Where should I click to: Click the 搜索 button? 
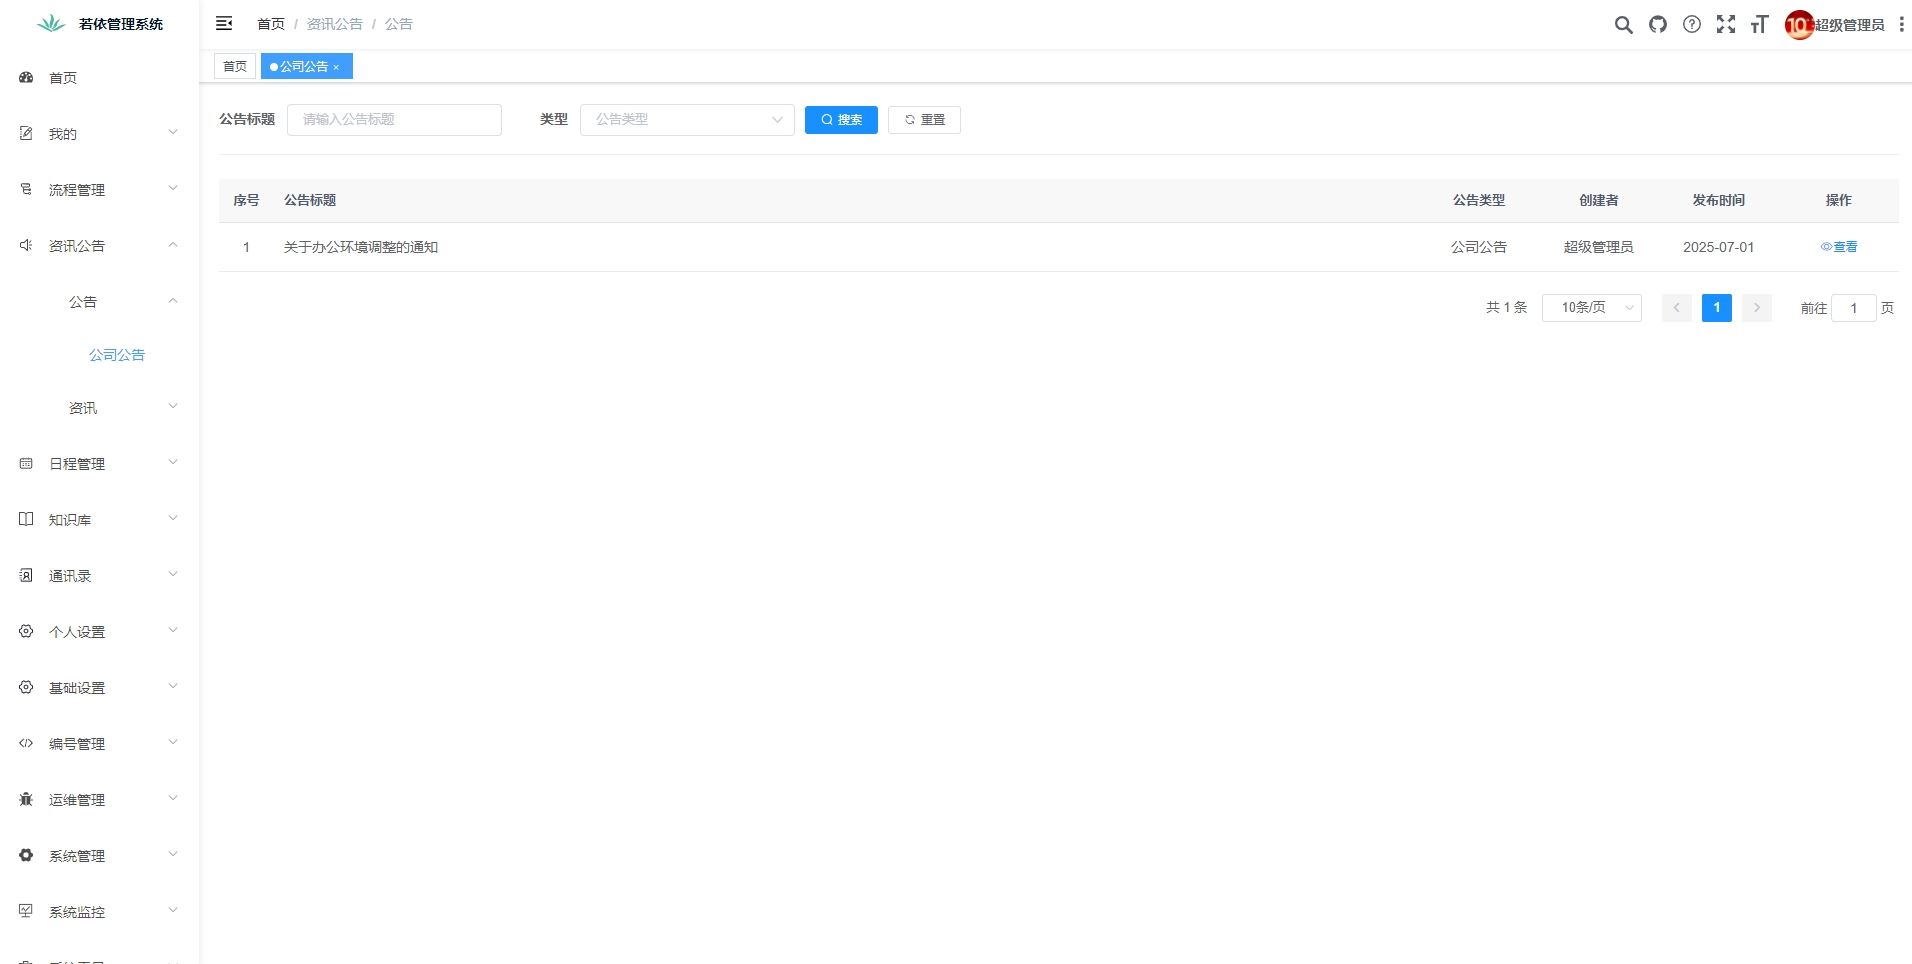click(841, 120)
